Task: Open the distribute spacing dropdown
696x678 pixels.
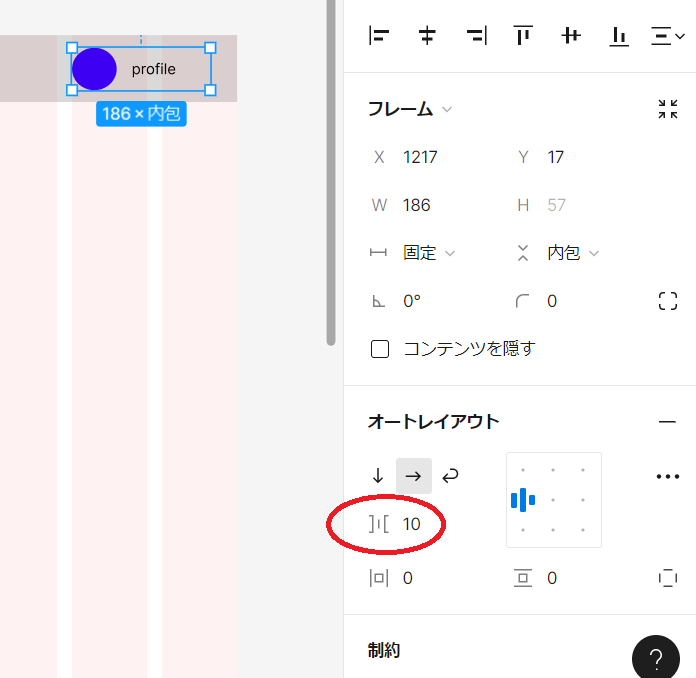Action: (668, 36)
